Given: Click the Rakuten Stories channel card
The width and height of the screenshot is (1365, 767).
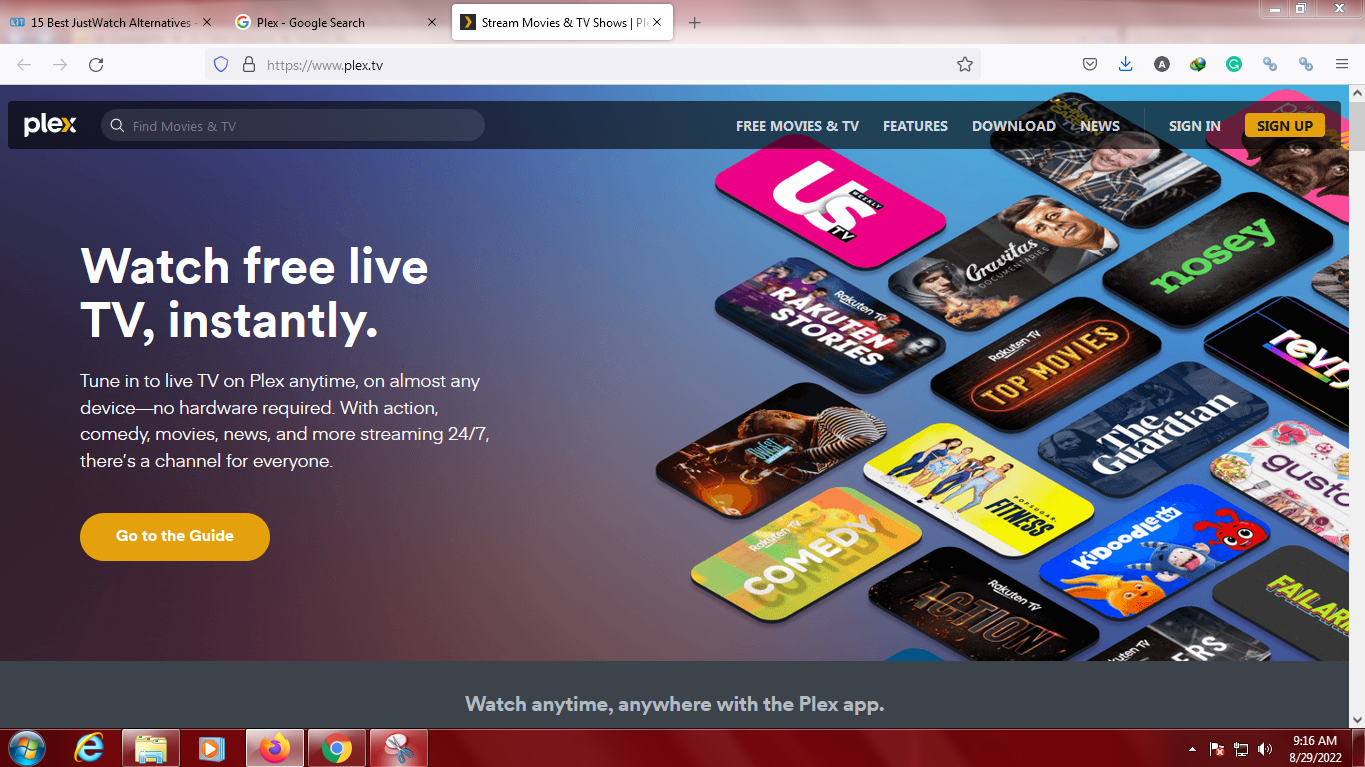Looking at the screenshot, I should click(831, 323).
